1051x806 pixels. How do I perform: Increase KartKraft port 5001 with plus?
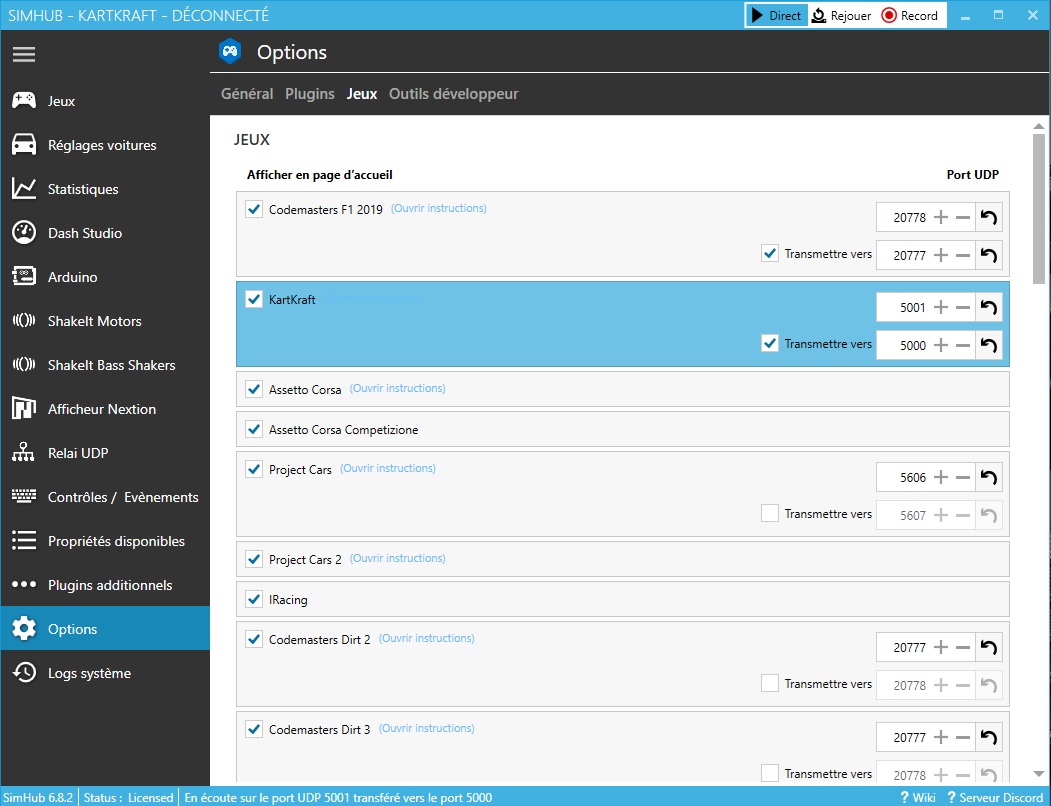click(941, 307)
